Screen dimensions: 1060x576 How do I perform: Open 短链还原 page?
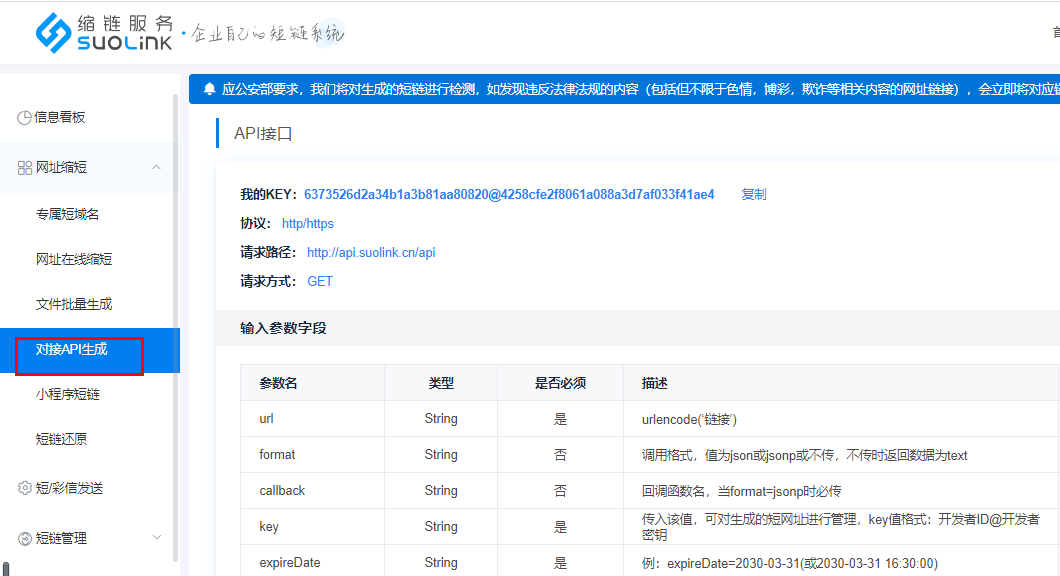(62, 439)
